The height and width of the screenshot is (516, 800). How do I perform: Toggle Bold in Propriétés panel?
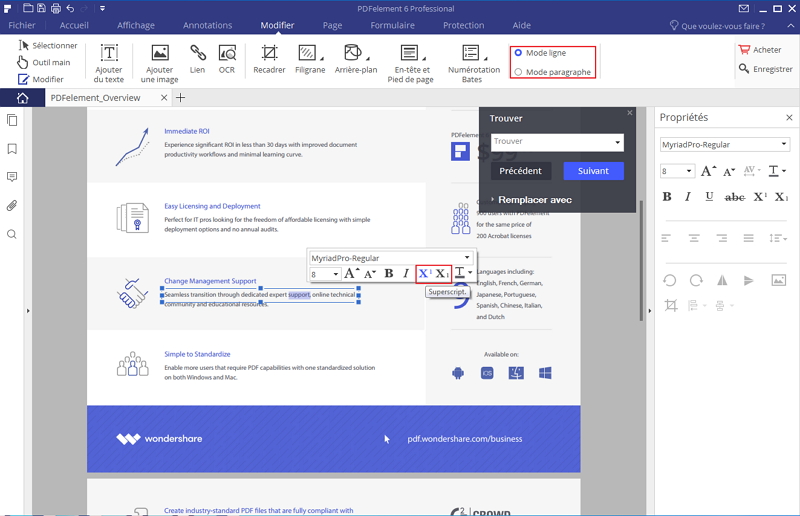pyautogui.click(x=667, y=197)
